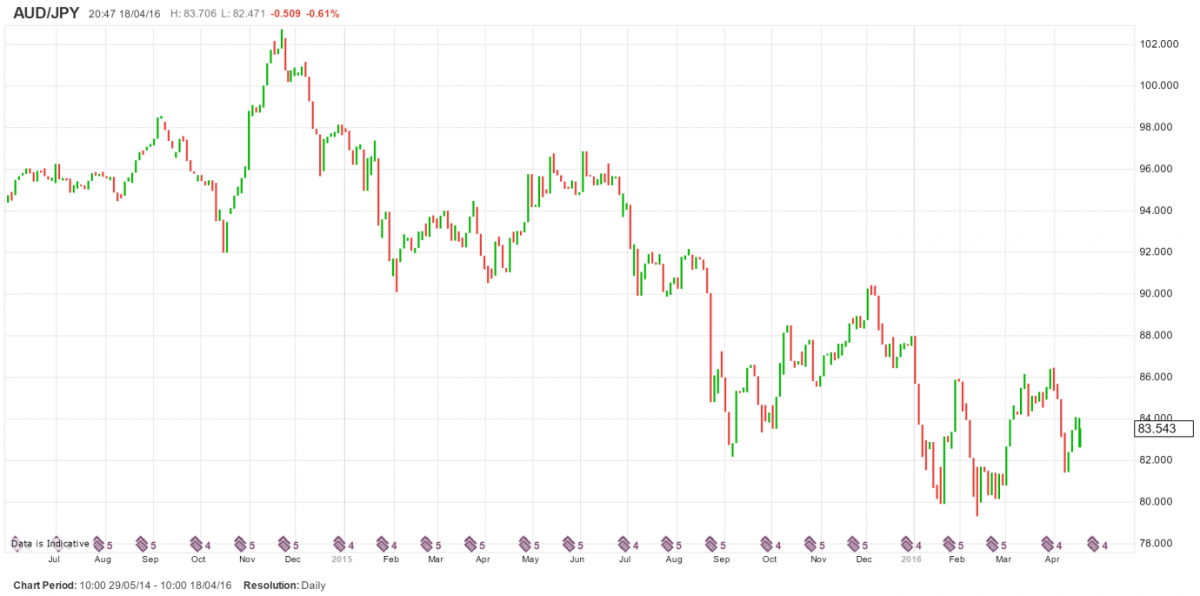Image resolution: width=1200 pixels, height=596 pixels.
Task: Click the Data is Indicative notice
Action: [50, 543]
